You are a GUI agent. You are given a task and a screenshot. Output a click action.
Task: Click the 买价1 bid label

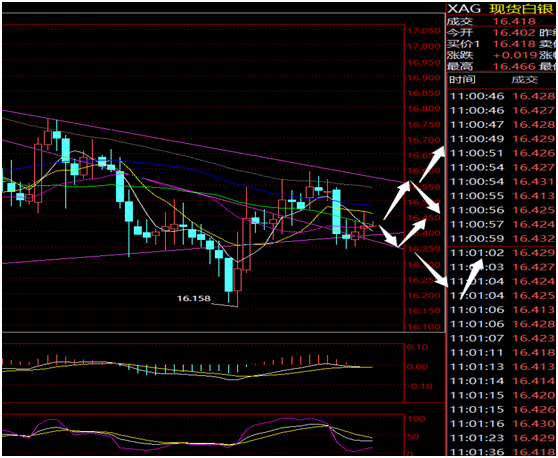click(463, 44)
